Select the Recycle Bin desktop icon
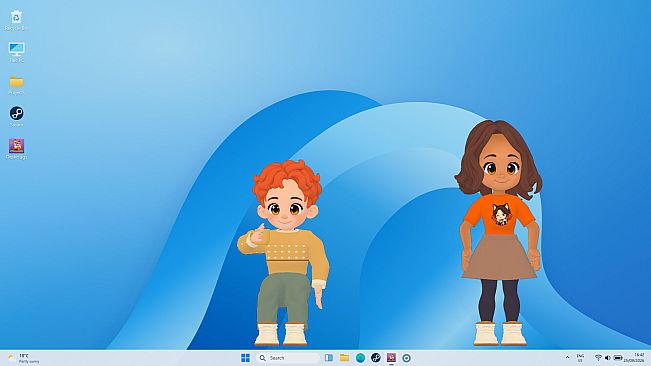The width and height of the screenshot is (651, 366). click(x=16, y=20)
